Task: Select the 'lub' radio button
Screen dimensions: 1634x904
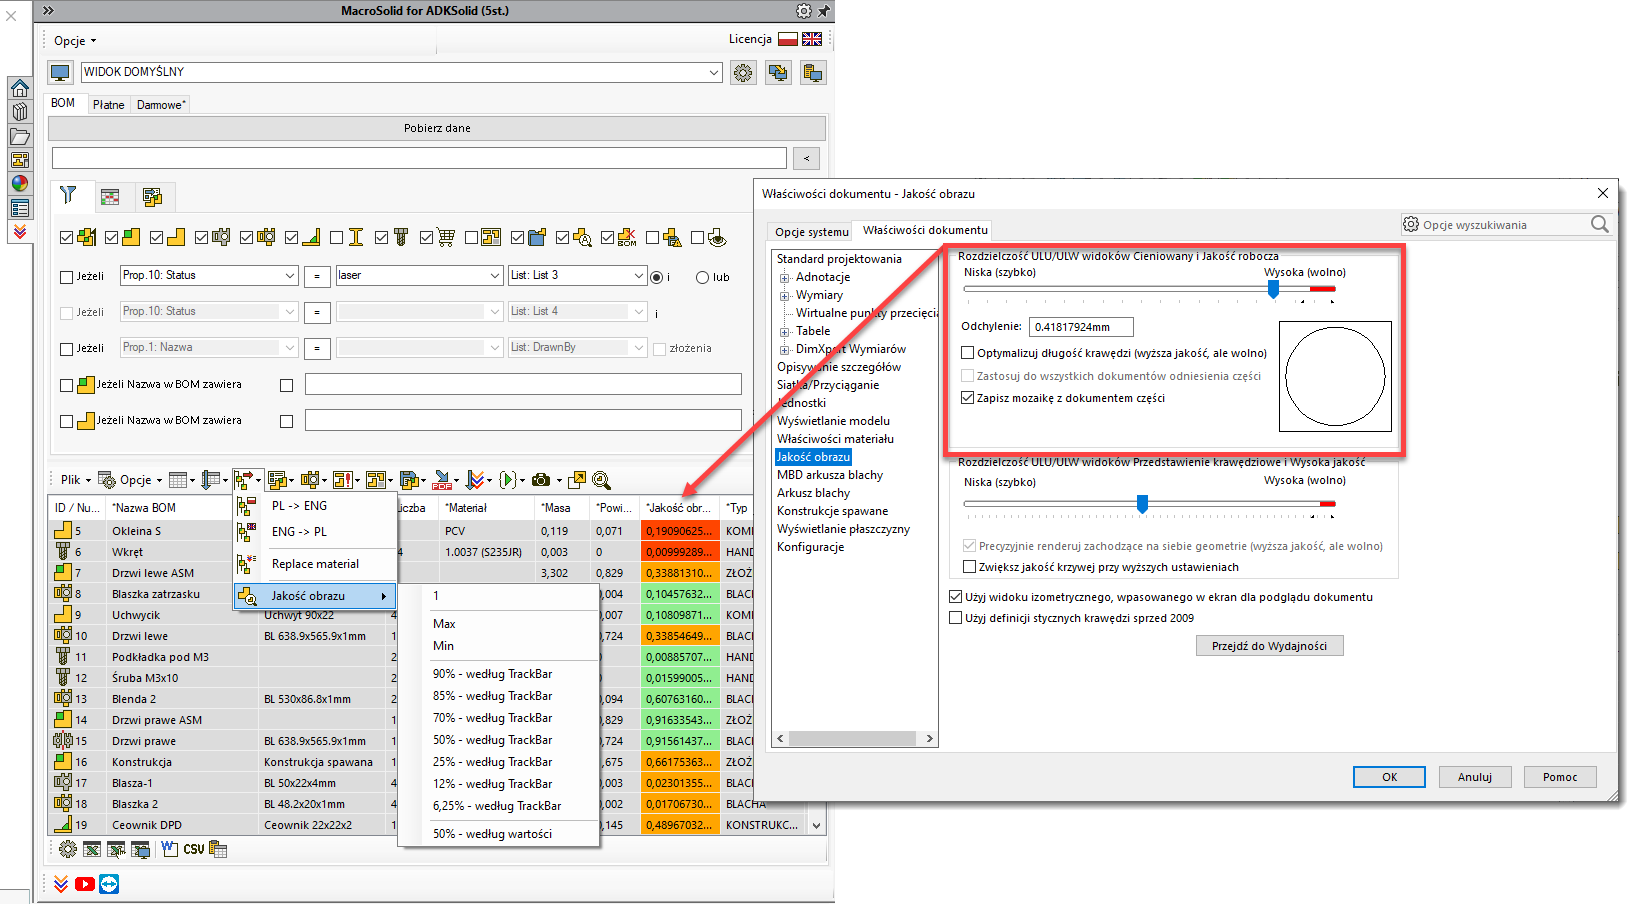Action: (x=702, y=277)
